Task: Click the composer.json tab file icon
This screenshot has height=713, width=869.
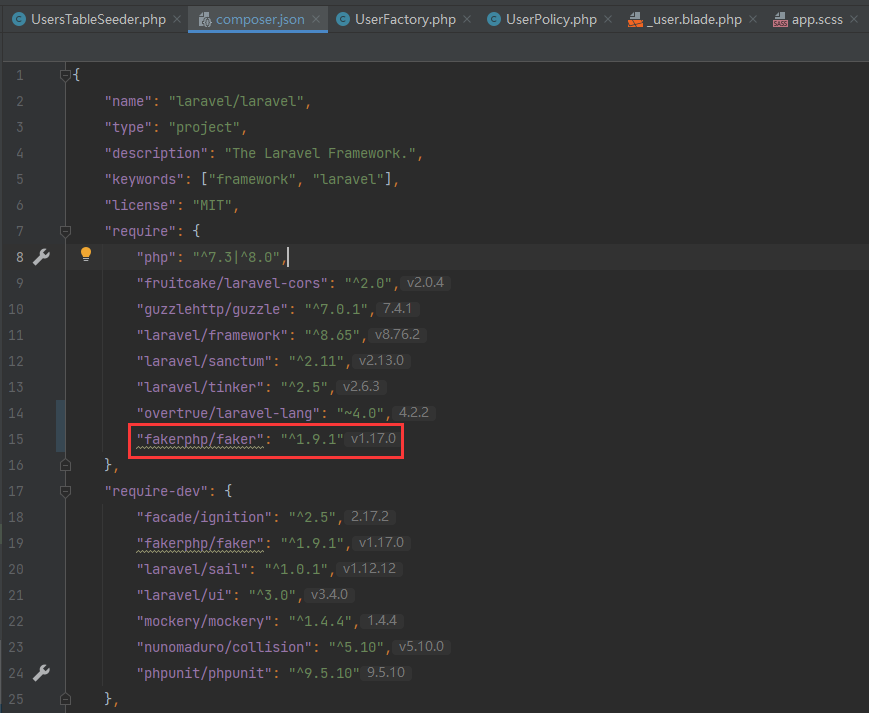Action: point(205,20)
